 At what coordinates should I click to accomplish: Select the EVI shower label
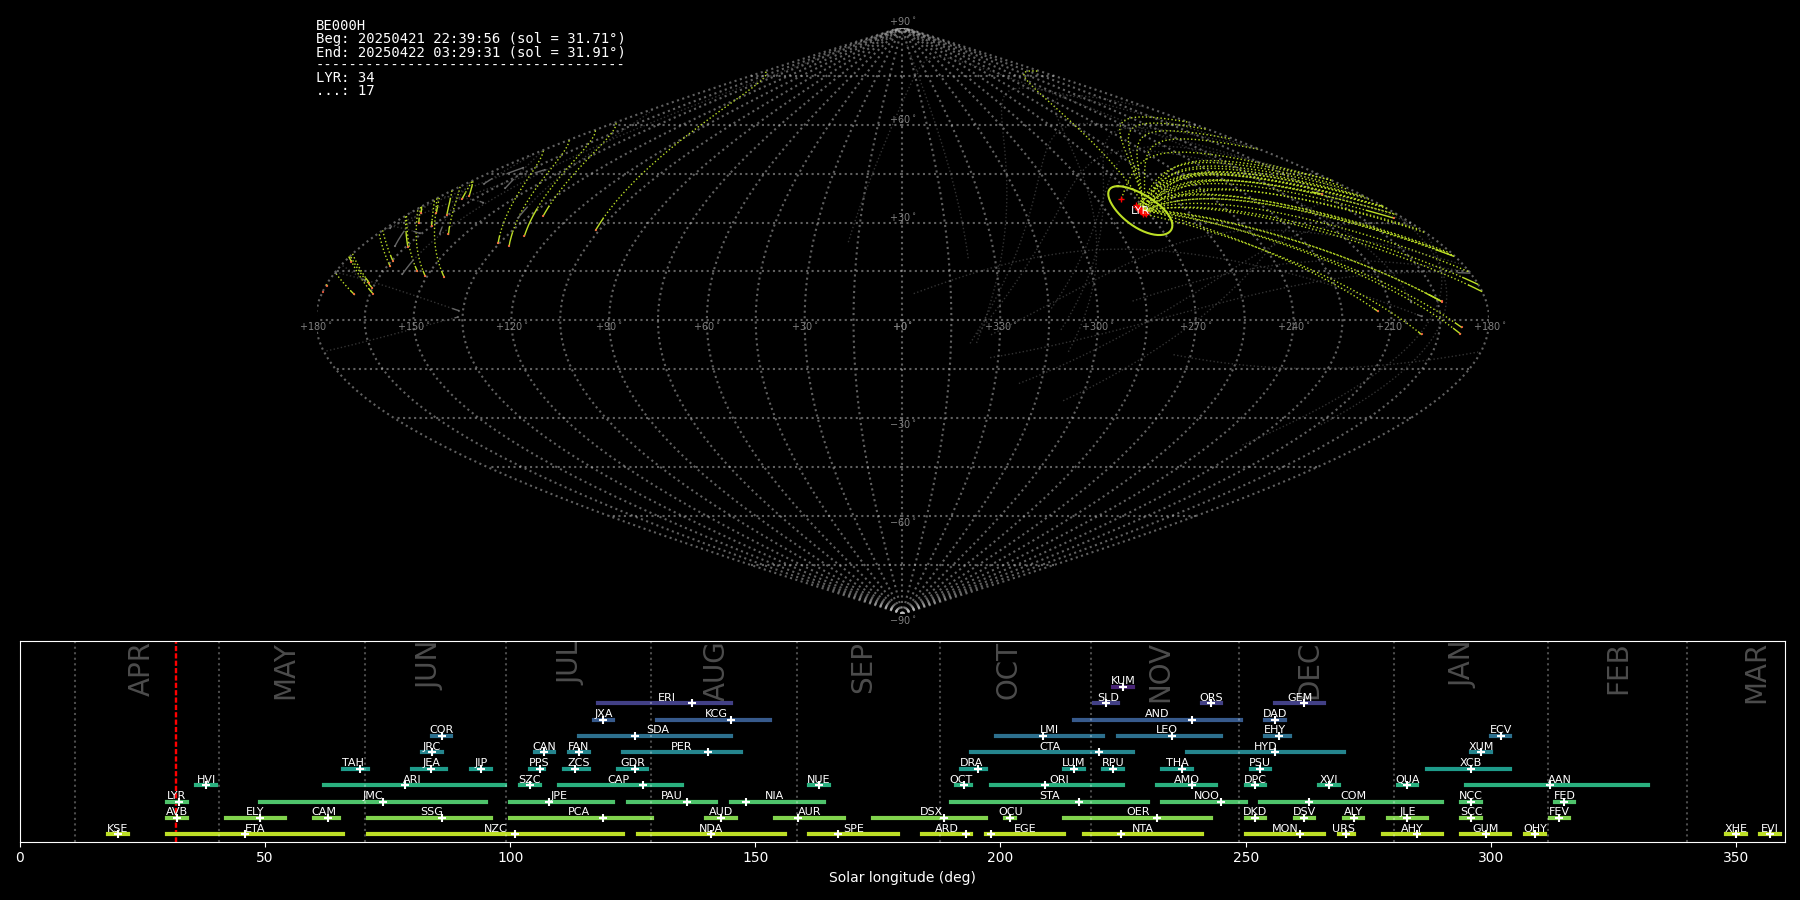[x=1769, y=829]
